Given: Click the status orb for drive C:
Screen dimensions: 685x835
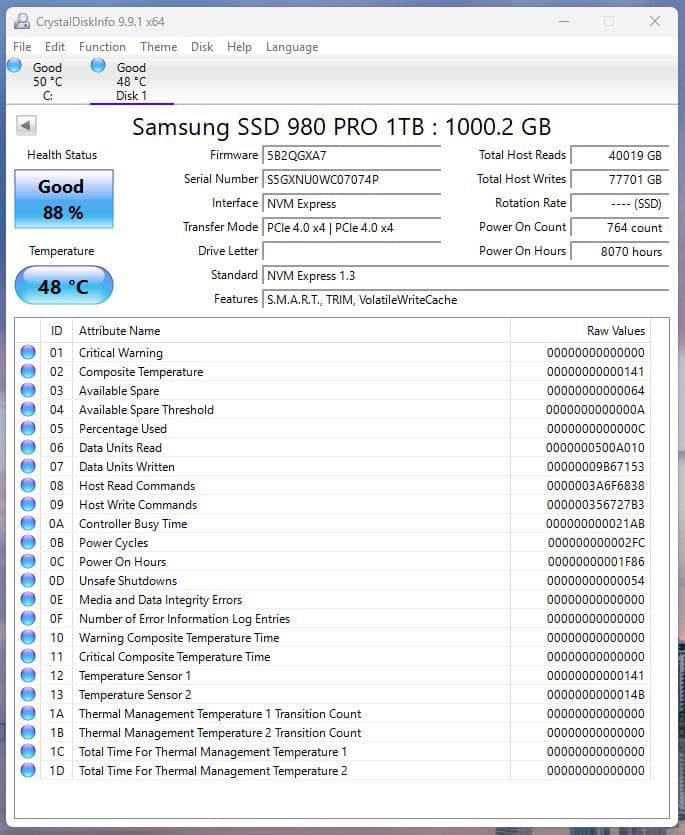Looking at the screenshot, I should click(14, 66).
